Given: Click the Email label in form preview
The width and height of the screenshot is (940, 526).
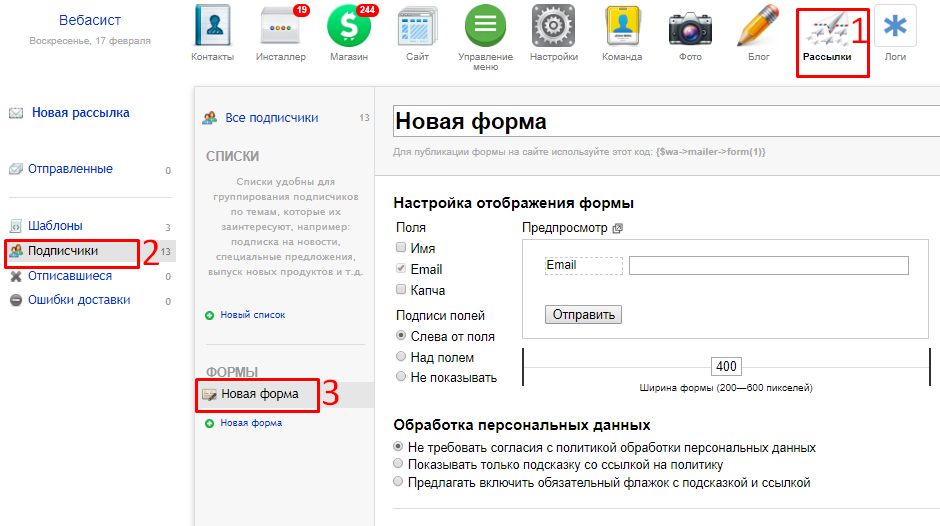Looking at the screenshot, I should pos(561,265).
